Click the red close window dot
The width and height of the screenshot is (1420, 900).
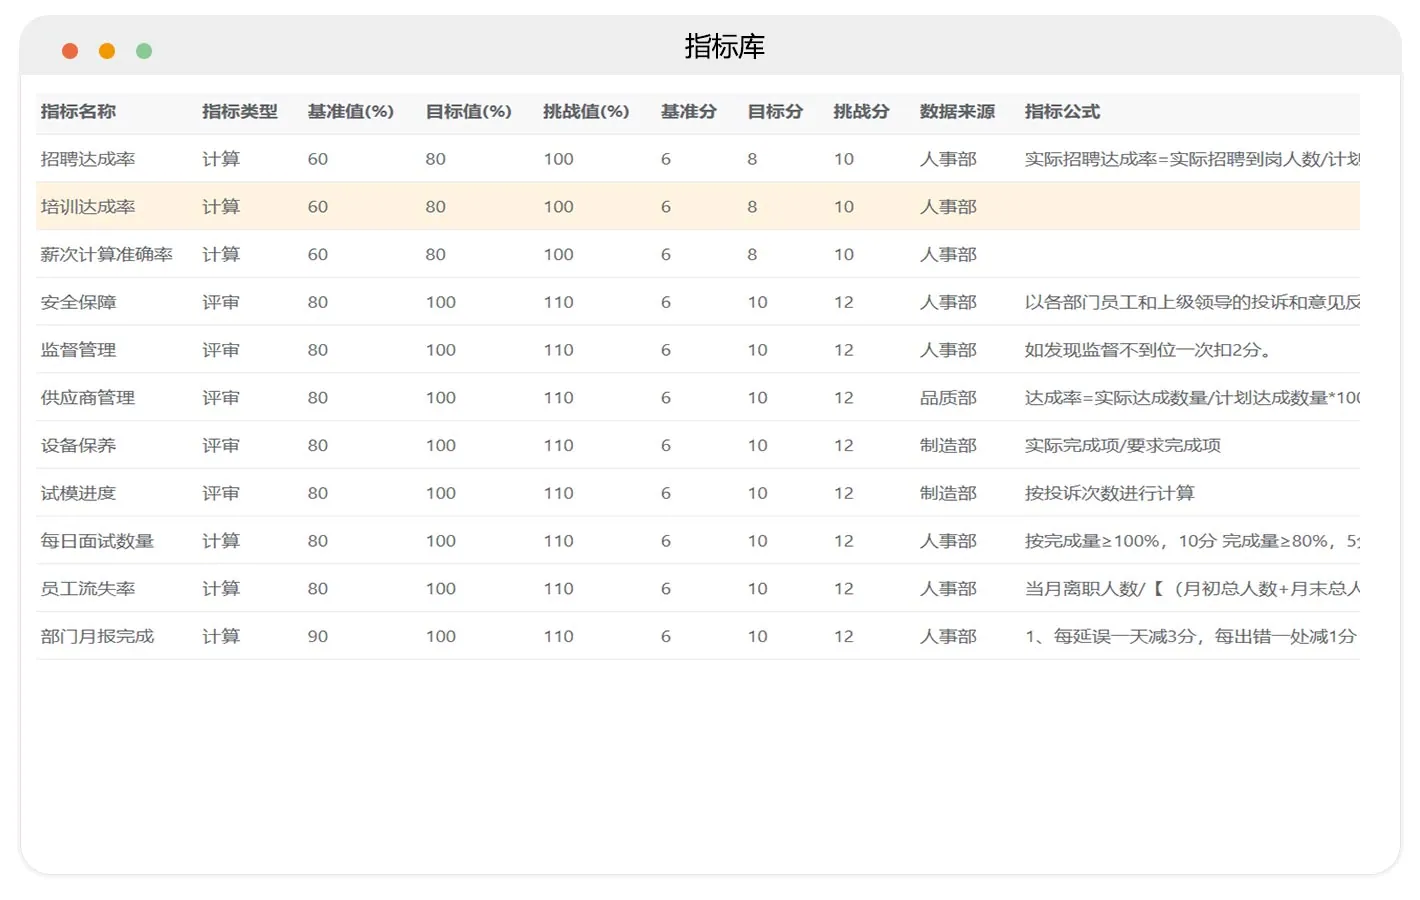click(x=70, y=51)
